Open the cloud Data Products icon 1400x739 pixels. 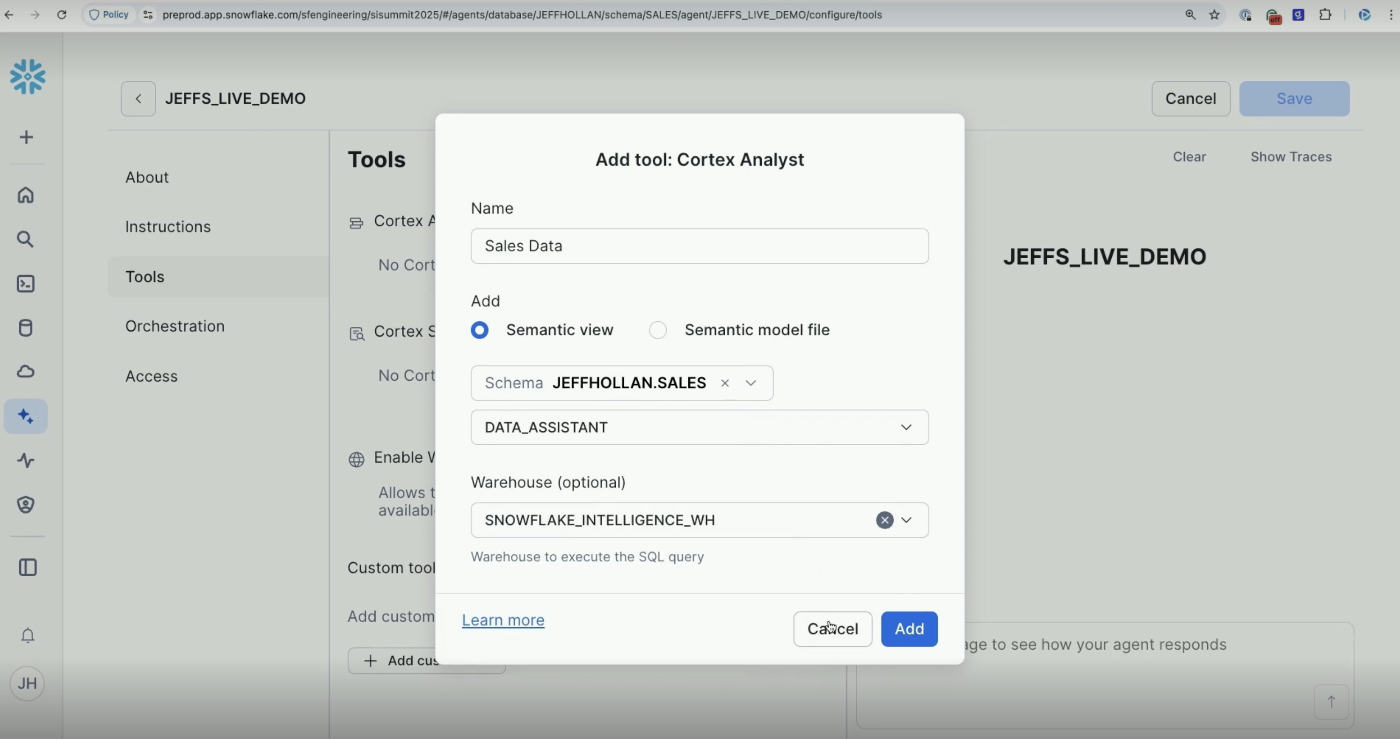click(26, 372)
